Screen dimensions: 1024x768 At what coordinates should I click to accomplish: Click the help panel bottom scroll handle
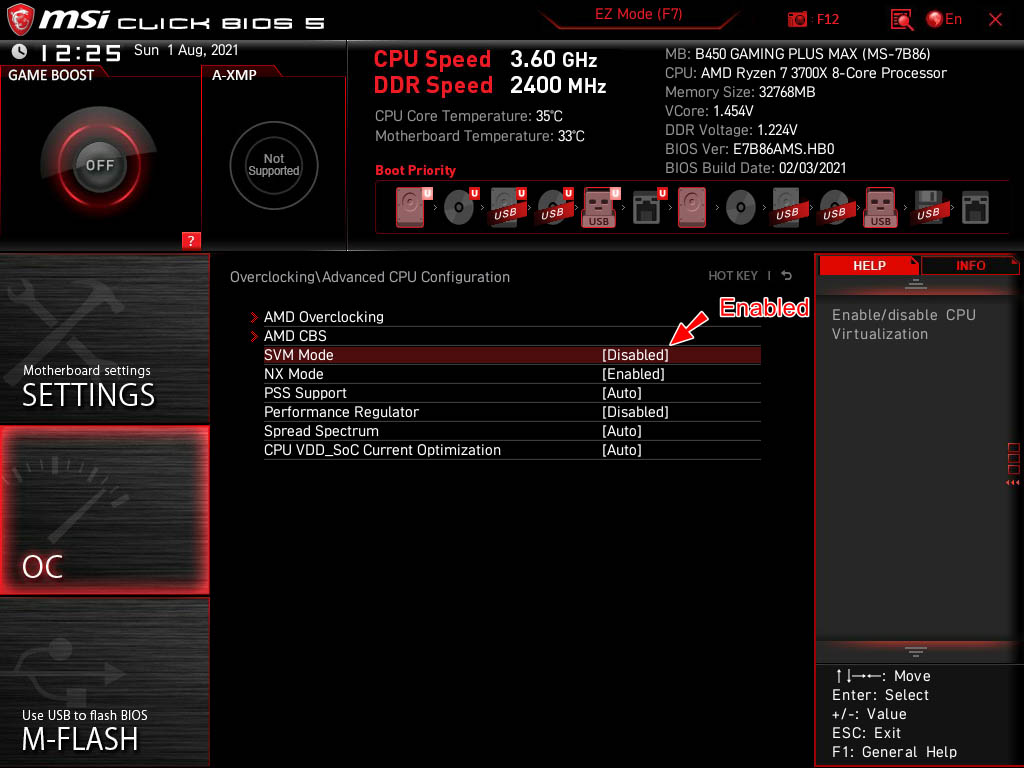(x=916, y=652)
